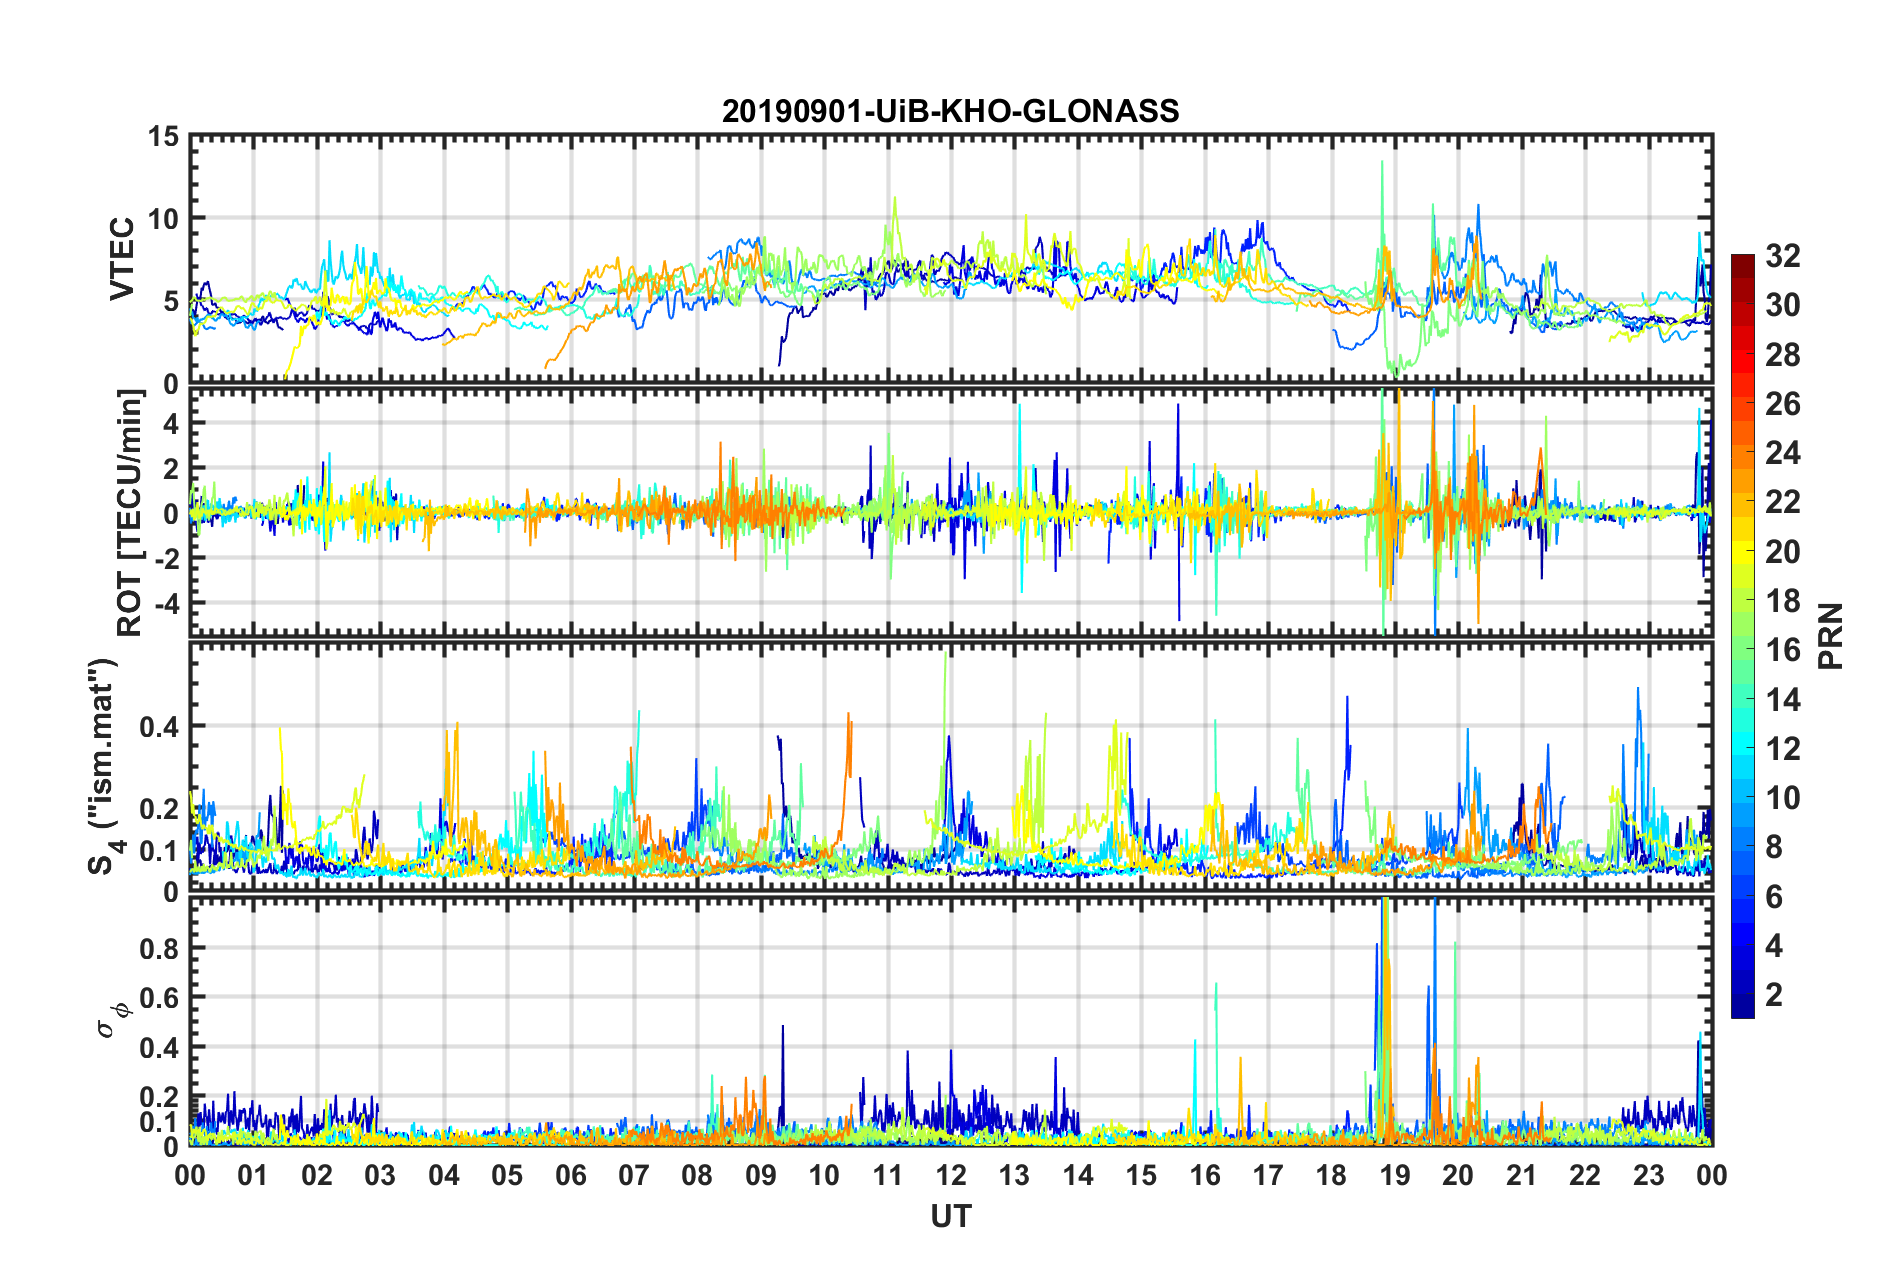Click the UT x-axis label
The height and width of the screenshot is (1272, 1902).
[x=950, y=1216]
